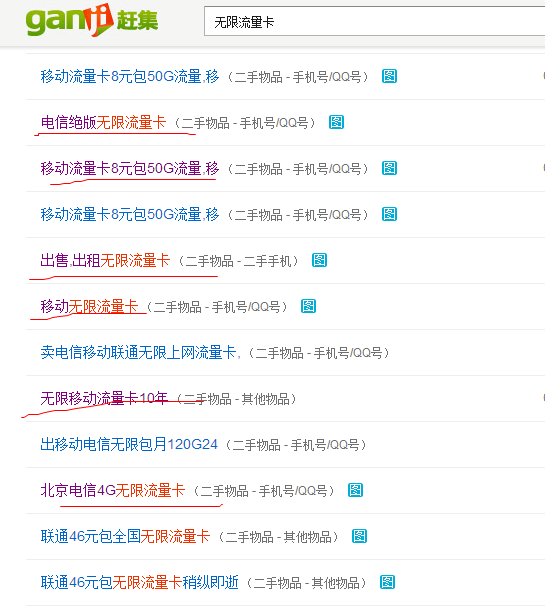Image resolution: width=545 pixels, height=606 pixels.
Task: Open the 电信绝版无限流量卡 listing
Action: point(103,123)
